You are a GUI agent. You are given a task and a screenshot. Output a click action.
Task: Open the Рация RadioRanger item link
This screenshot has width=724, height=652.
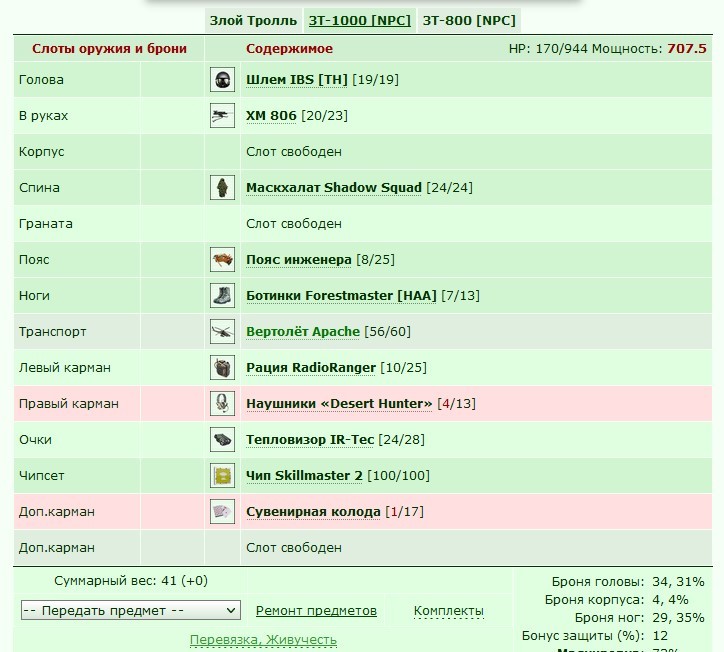point(311,368)
